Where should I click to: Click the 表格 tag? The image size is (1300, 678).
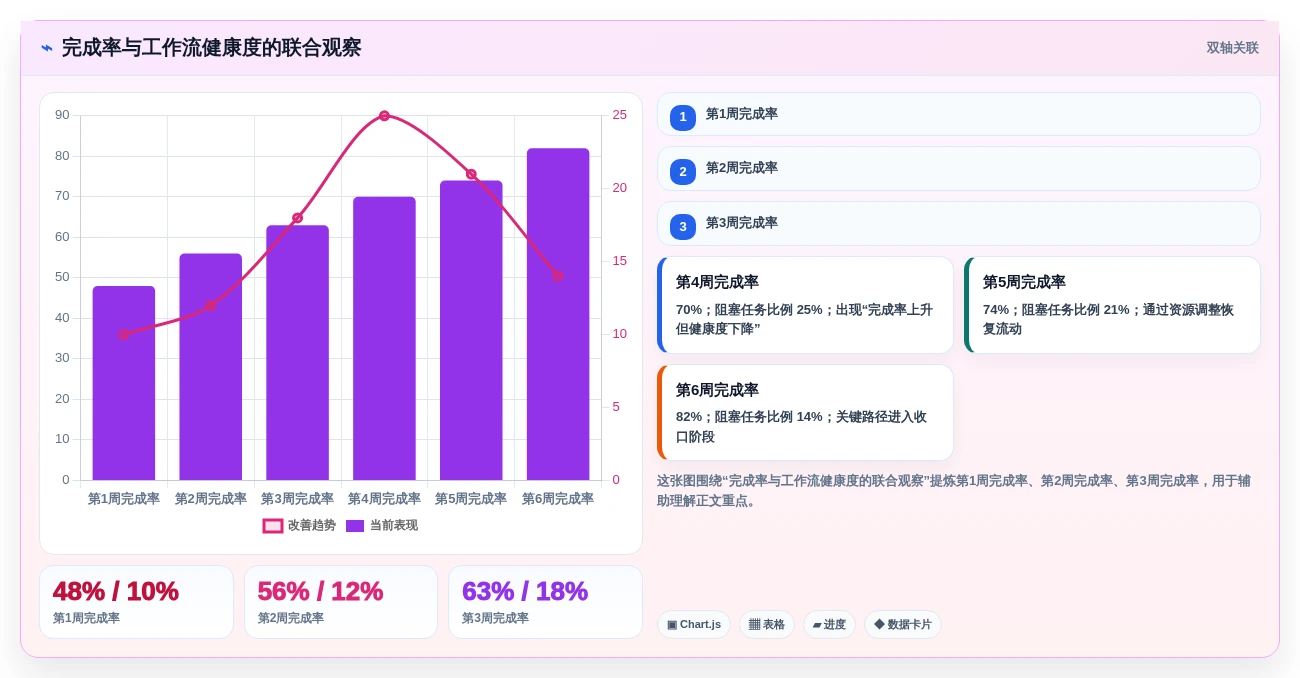[767, 625]
